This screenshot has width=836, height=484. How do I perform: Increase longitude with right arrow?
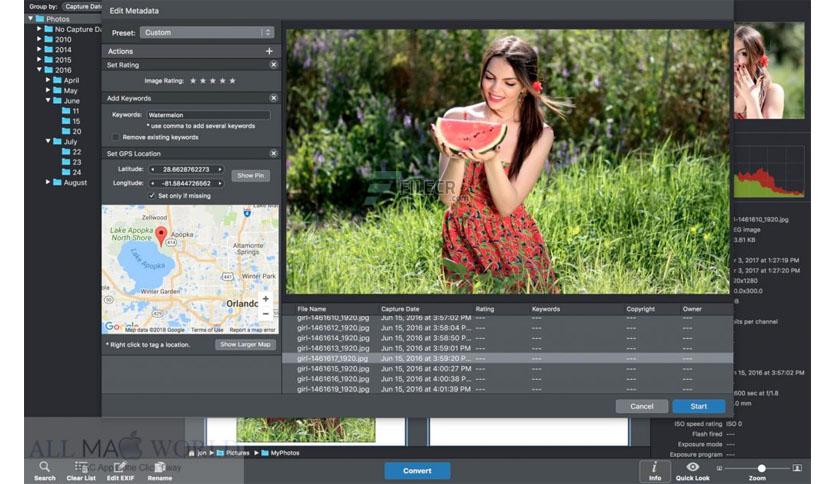click(220, 183)
